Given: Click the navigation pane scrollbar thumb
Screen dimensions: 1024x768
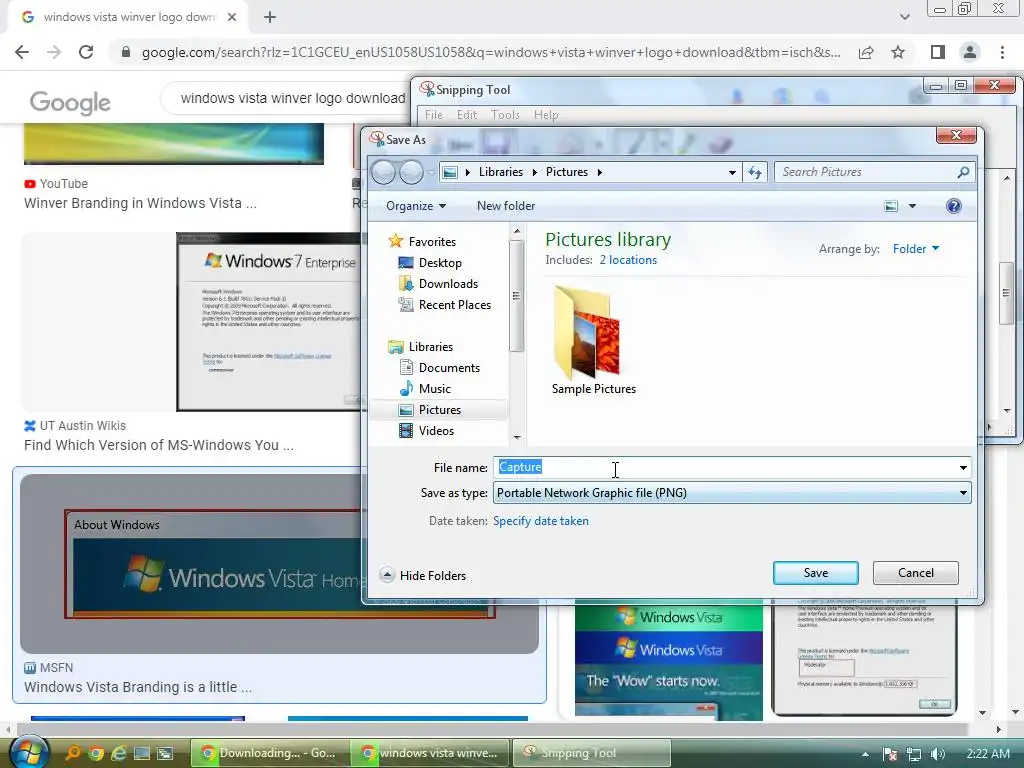Looking at the screenshot, I should coord(517,296).
